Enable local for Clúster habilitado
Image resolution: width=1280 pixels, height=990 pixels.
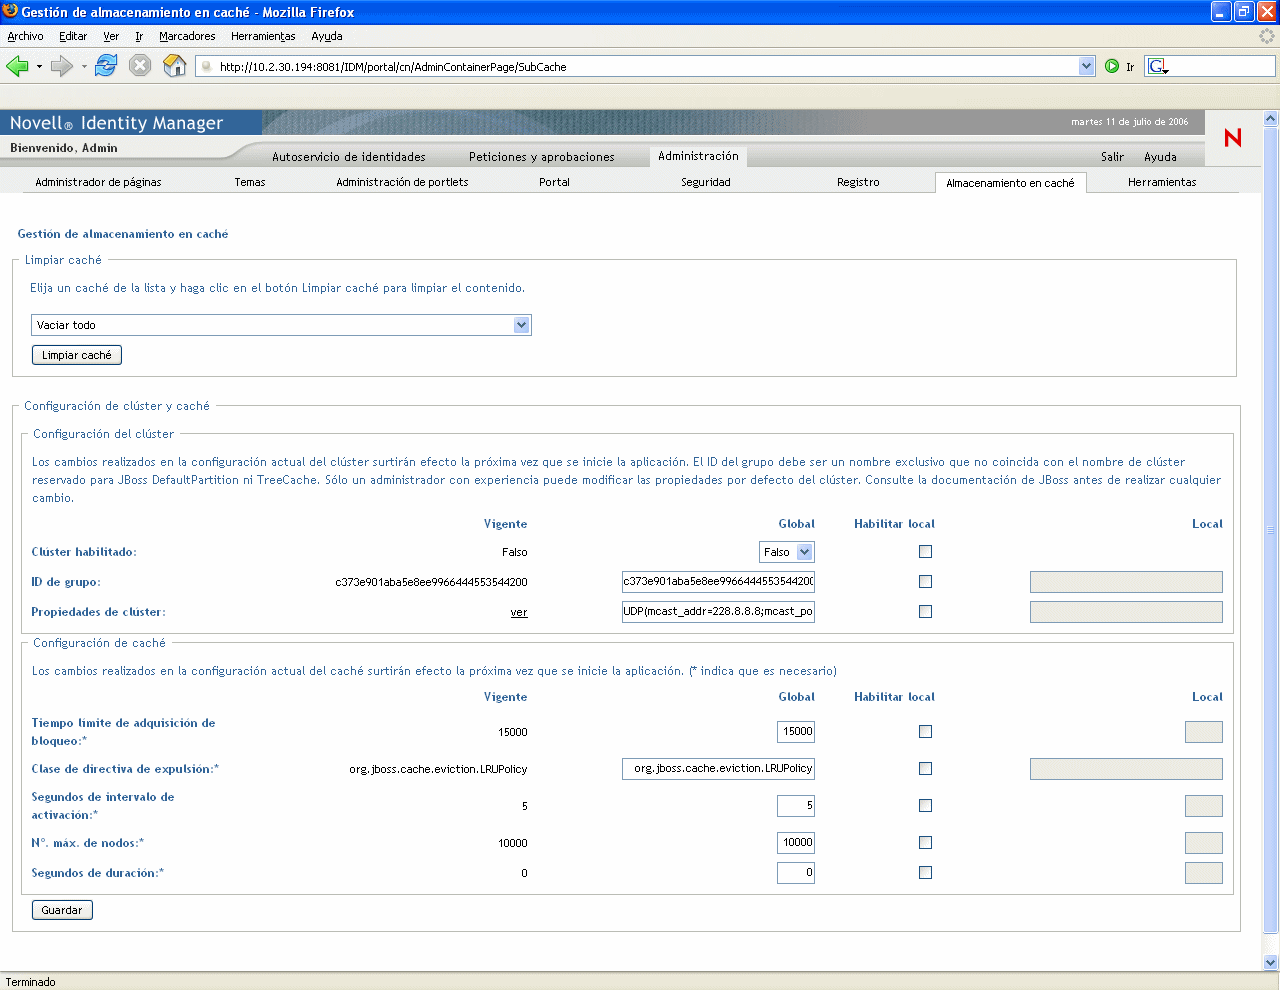tap(925, 552)
